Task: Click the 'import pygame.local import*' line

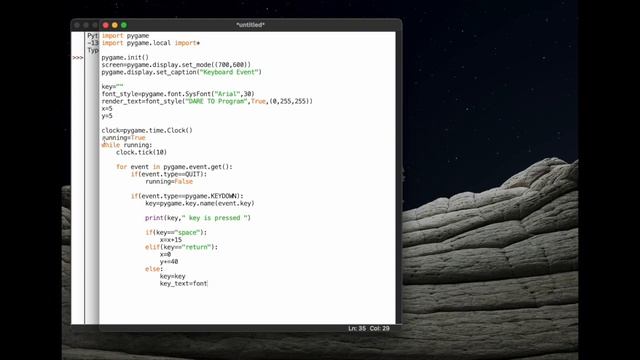Action: click(x=151, y=43)
